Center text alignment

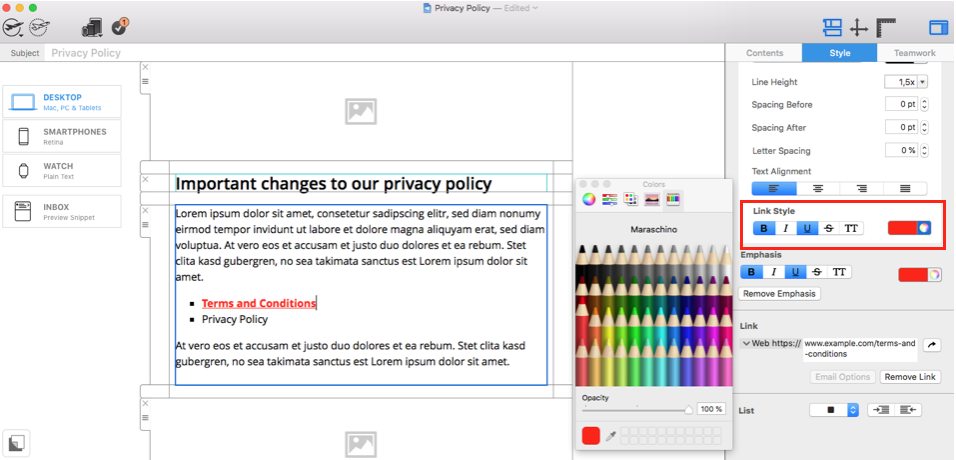pos(818,189)
